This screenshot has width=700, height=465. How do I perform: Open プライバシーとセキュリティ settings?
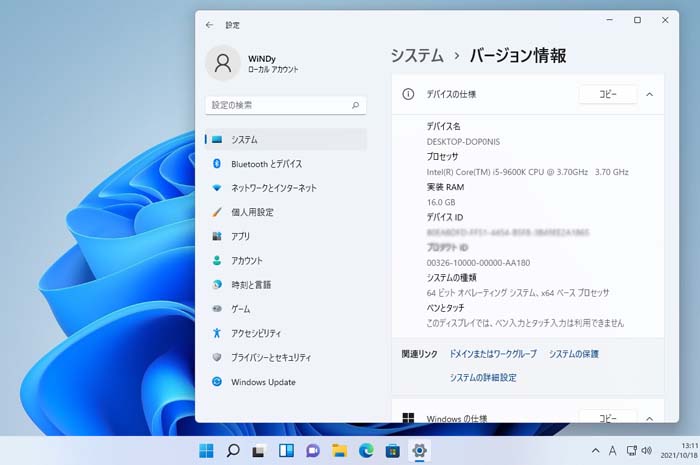(286, 357)
